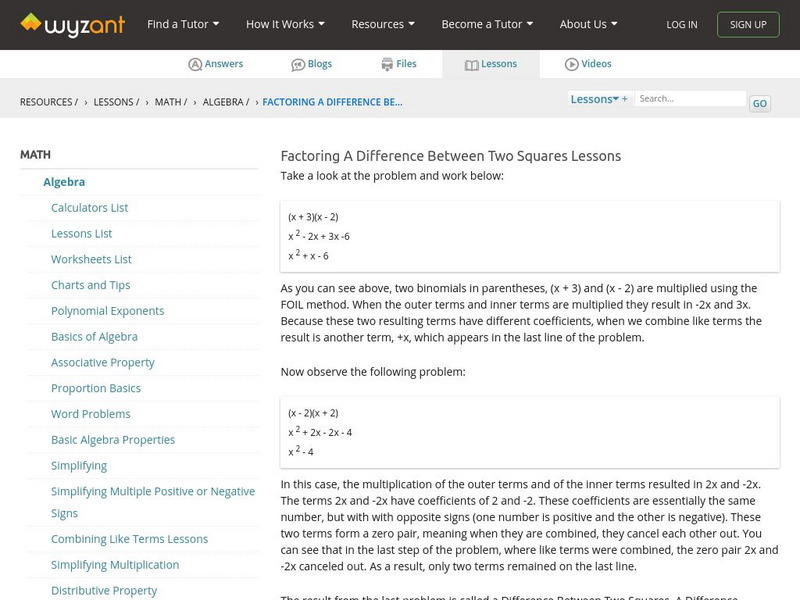This screenshot has height=600, width=800.
Task: Click the Wyzant logo
Action: (x=72, y=24)
